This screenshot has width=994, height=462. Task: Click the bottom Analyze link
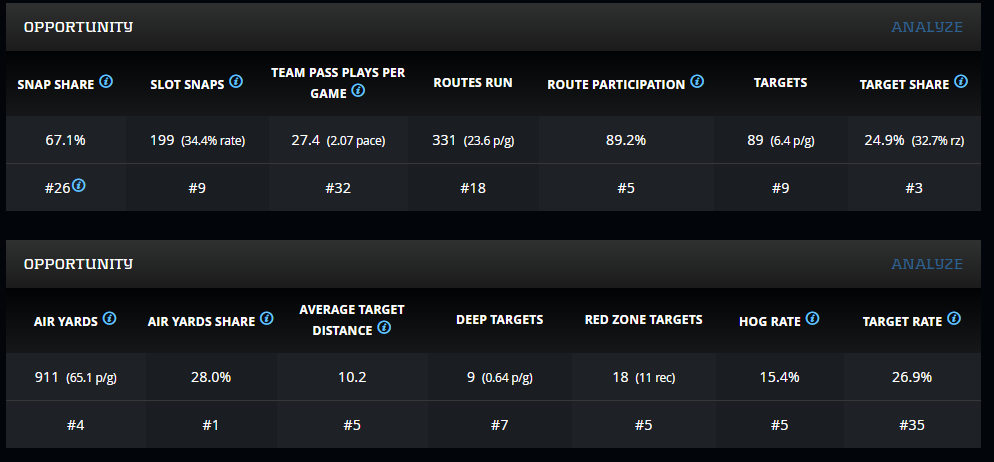927,264
